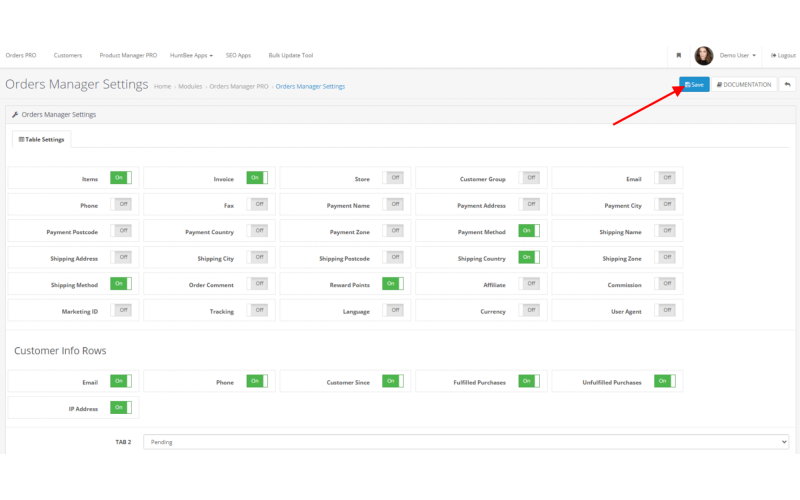This screenshot has height=500, width=800.
Task: Disable the Shipping Country toggle
Action: coord(529,257)
